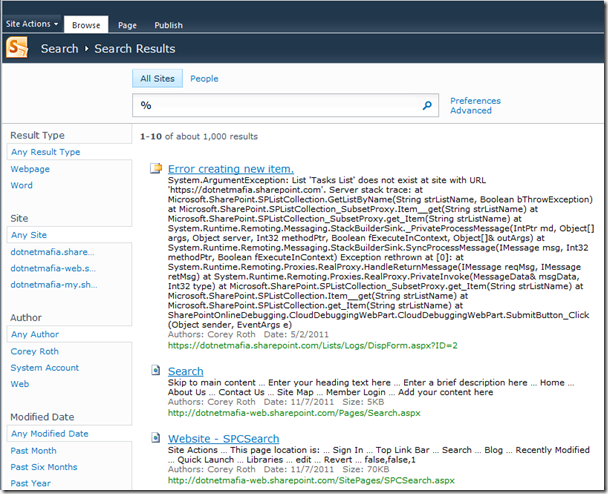Select the All Sites search scope tab

[157, 78]
